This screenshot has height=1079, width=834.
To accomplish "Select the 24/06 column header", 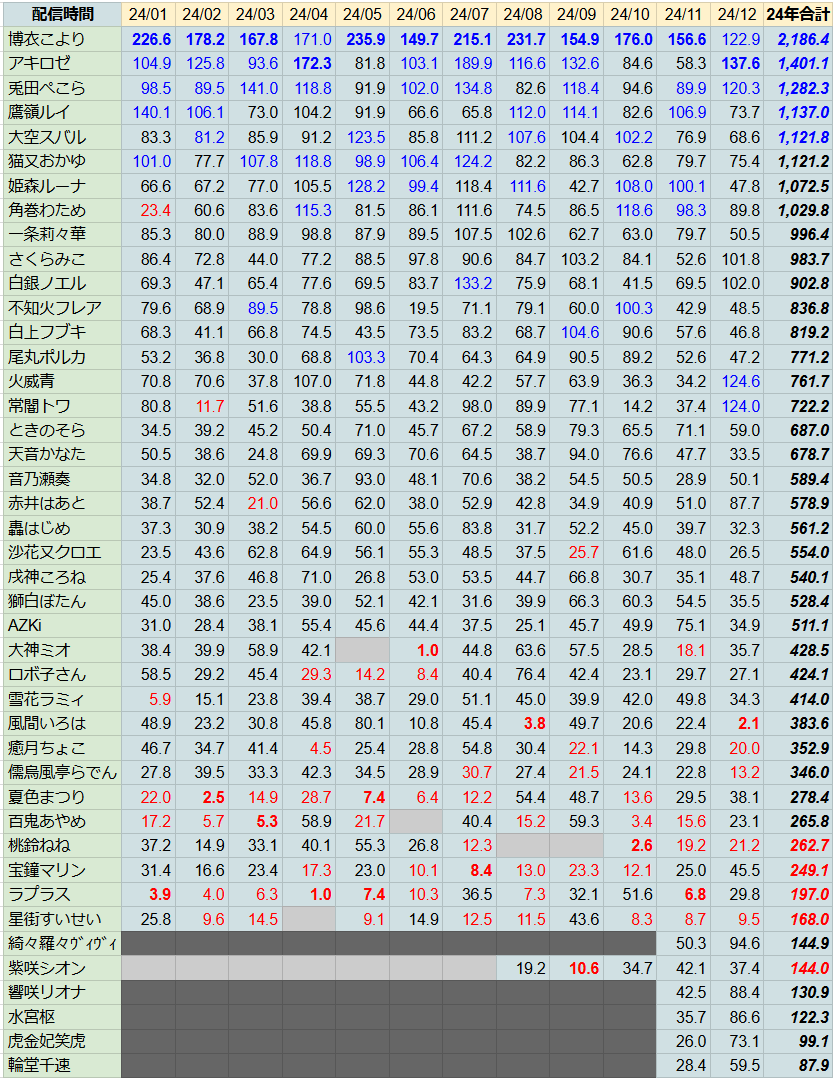I will 416,14.
